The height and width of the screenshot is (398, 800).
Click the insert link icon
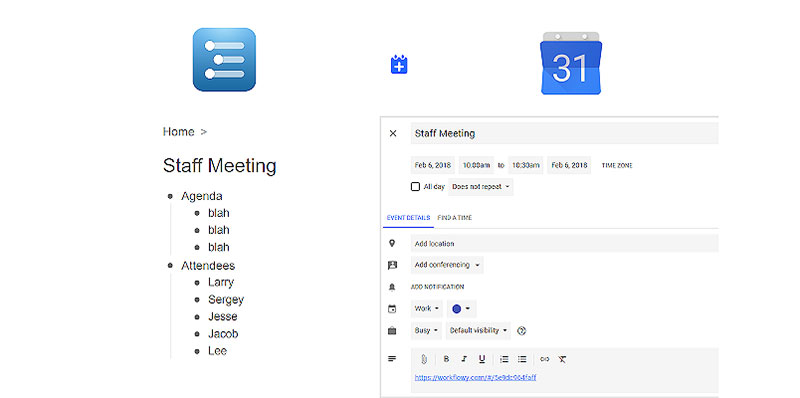544,359
